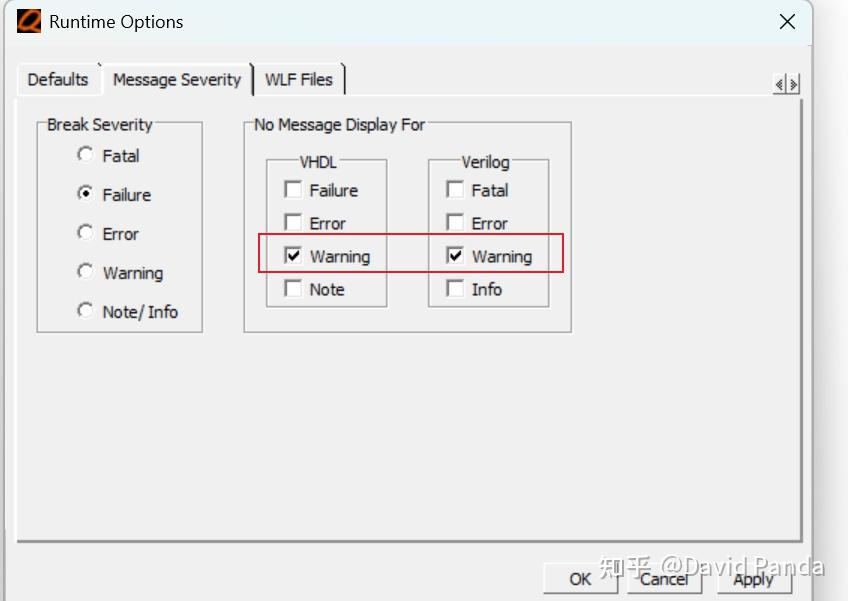Enable the VHDL Failure checkbox
This screenshot has height=601, width=848.
coord(293,190)
